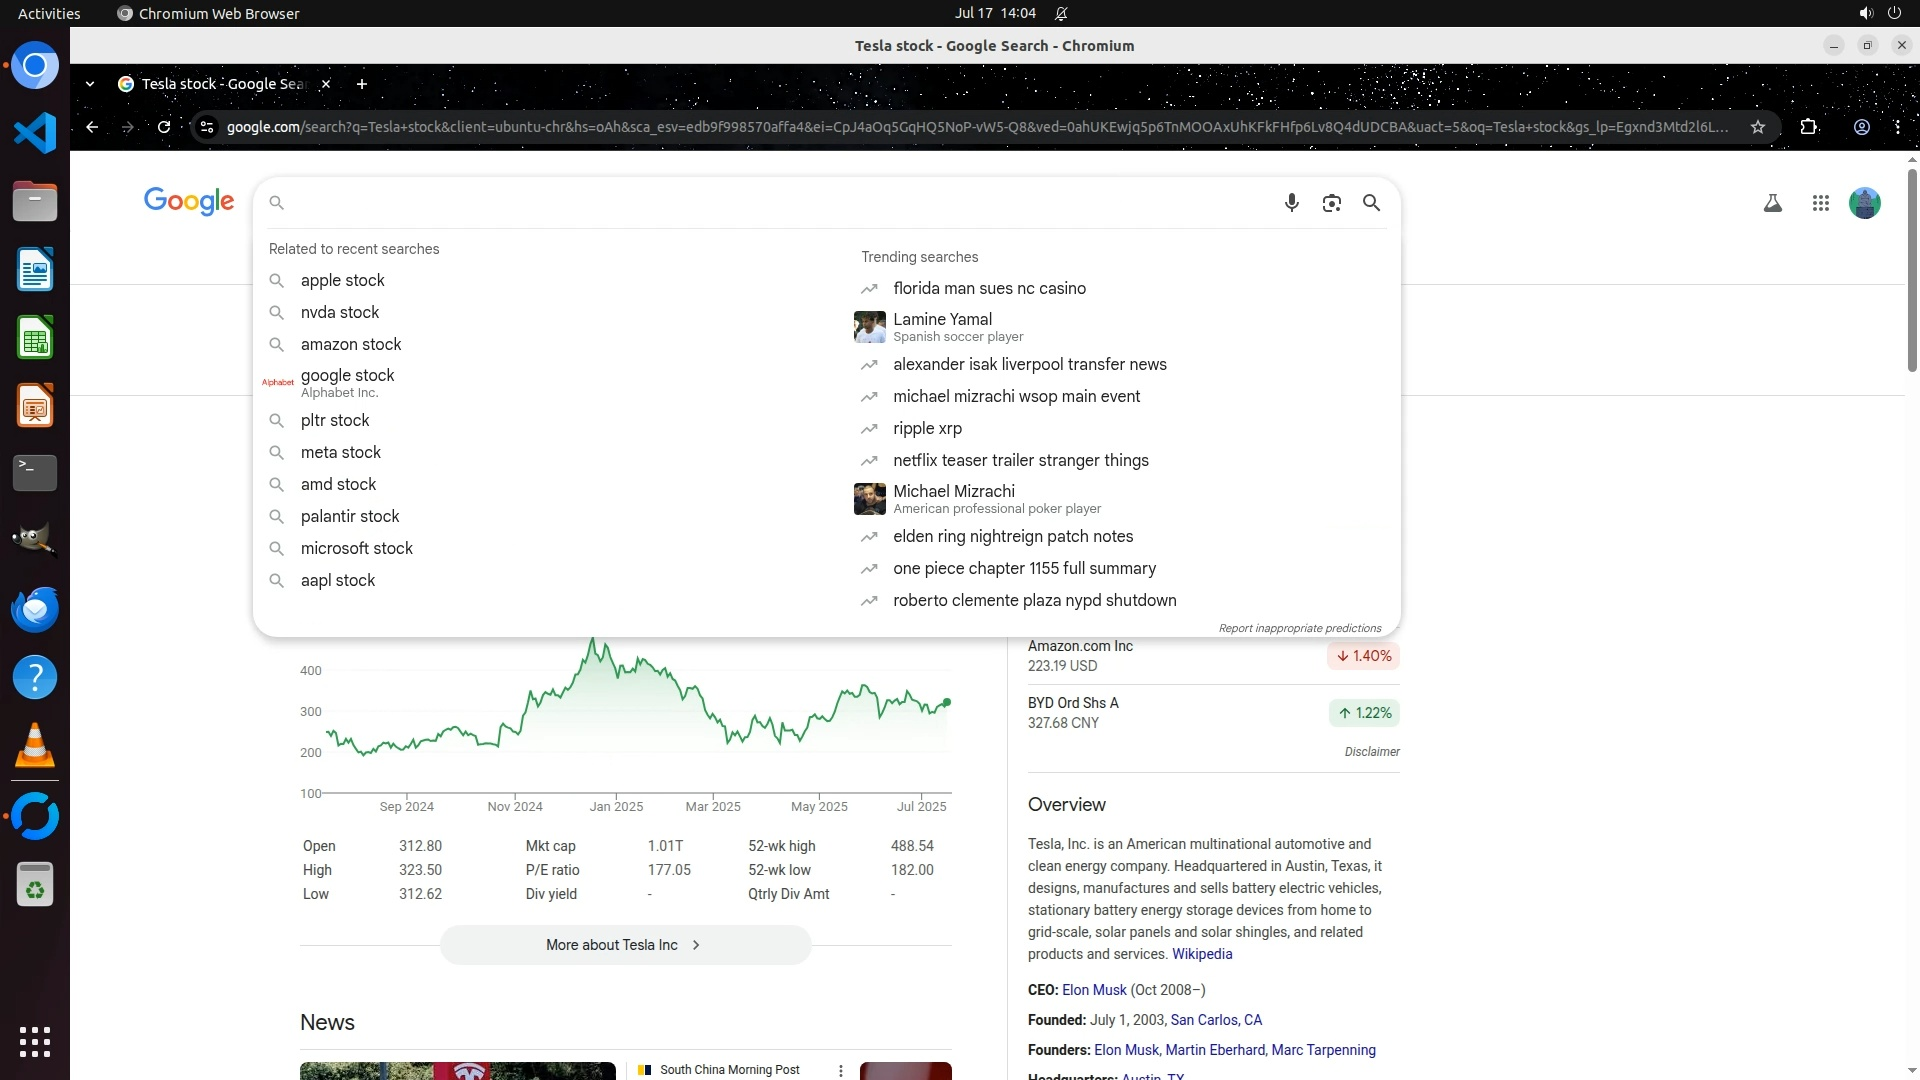The image size is (1920, 1080).
Task: Open the Extensions puzzle icon
Action: click(x=1808, y=127)
